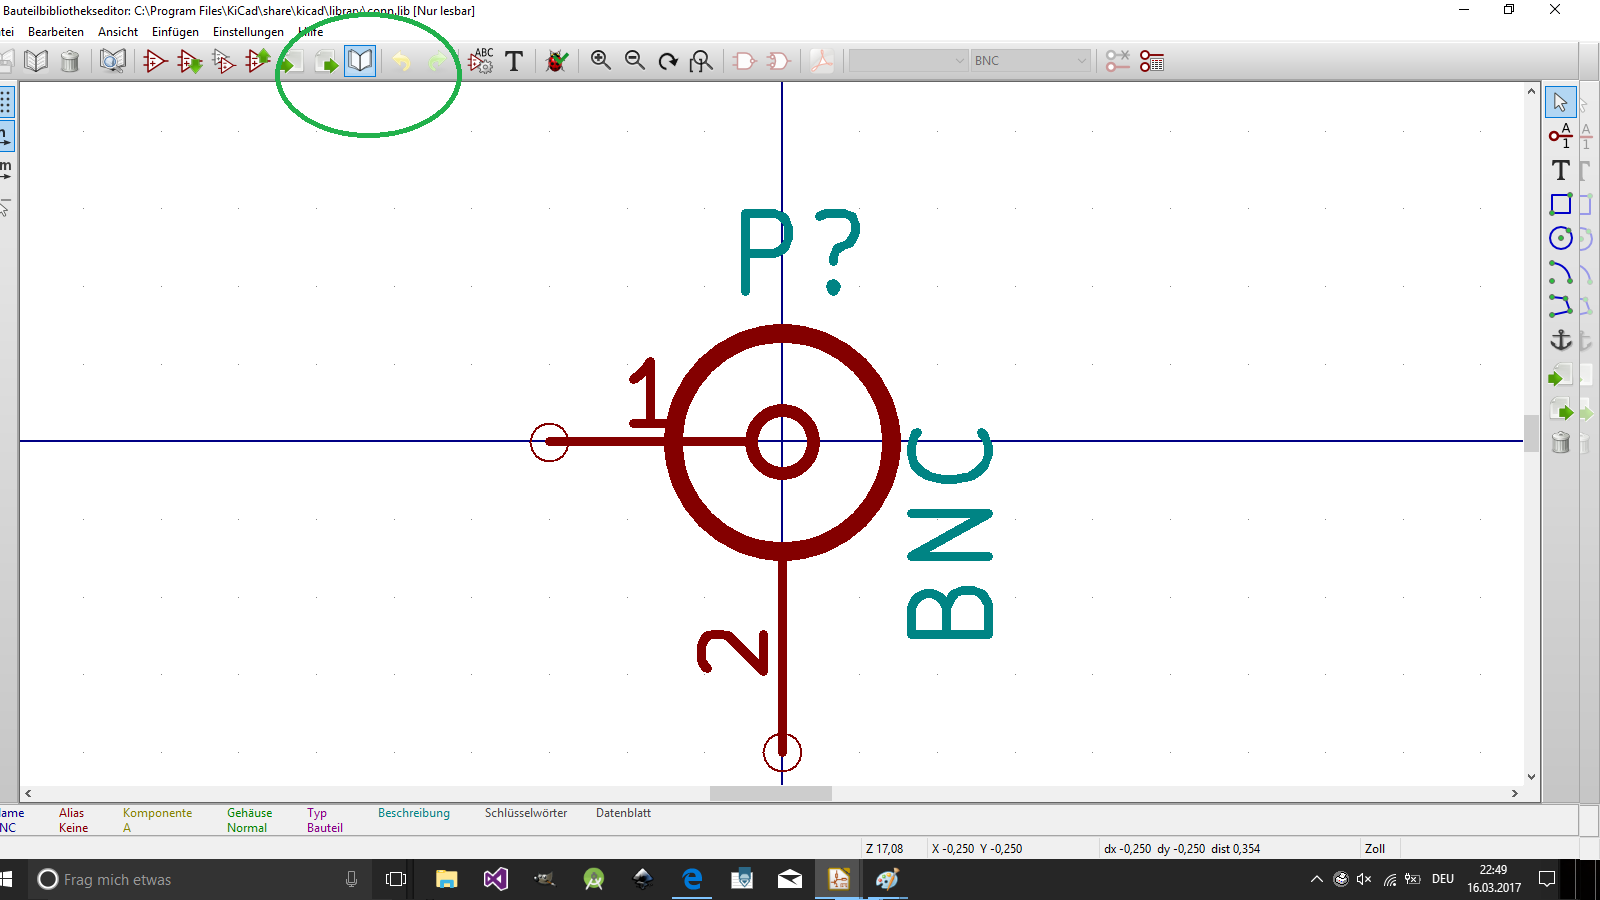
Task: Redraw the view with the circular arrow icon
Action: [668, 61]
